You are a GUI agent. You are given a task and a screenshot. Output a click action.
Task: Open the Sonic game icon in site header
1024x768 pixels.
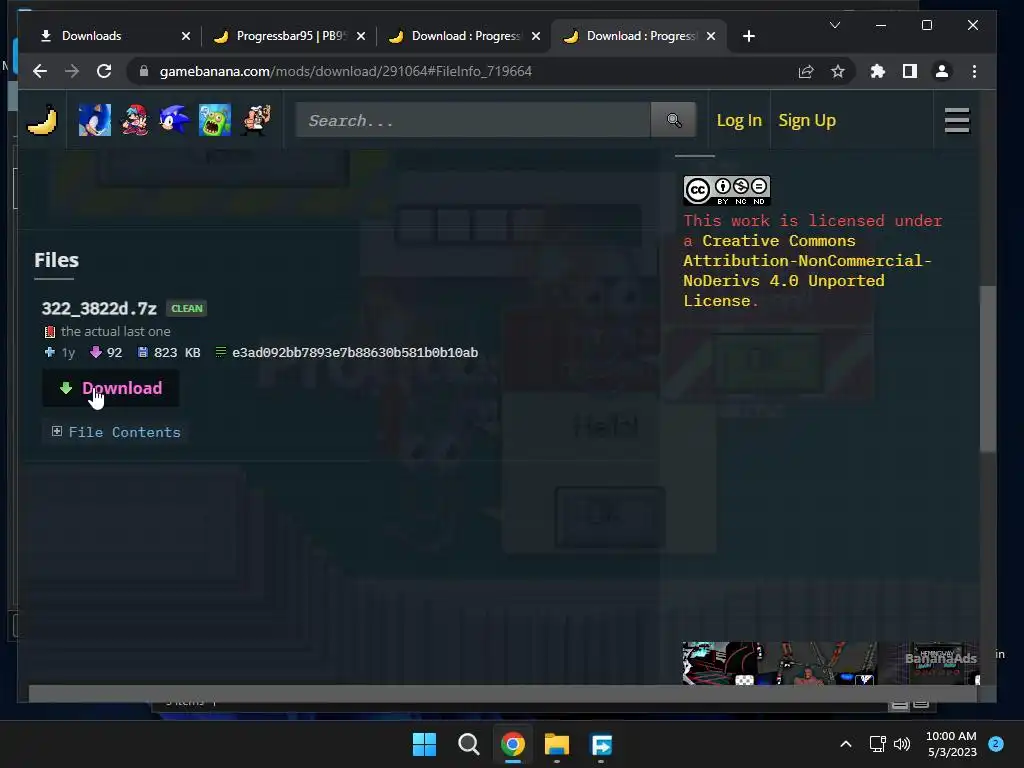[95, 120]
